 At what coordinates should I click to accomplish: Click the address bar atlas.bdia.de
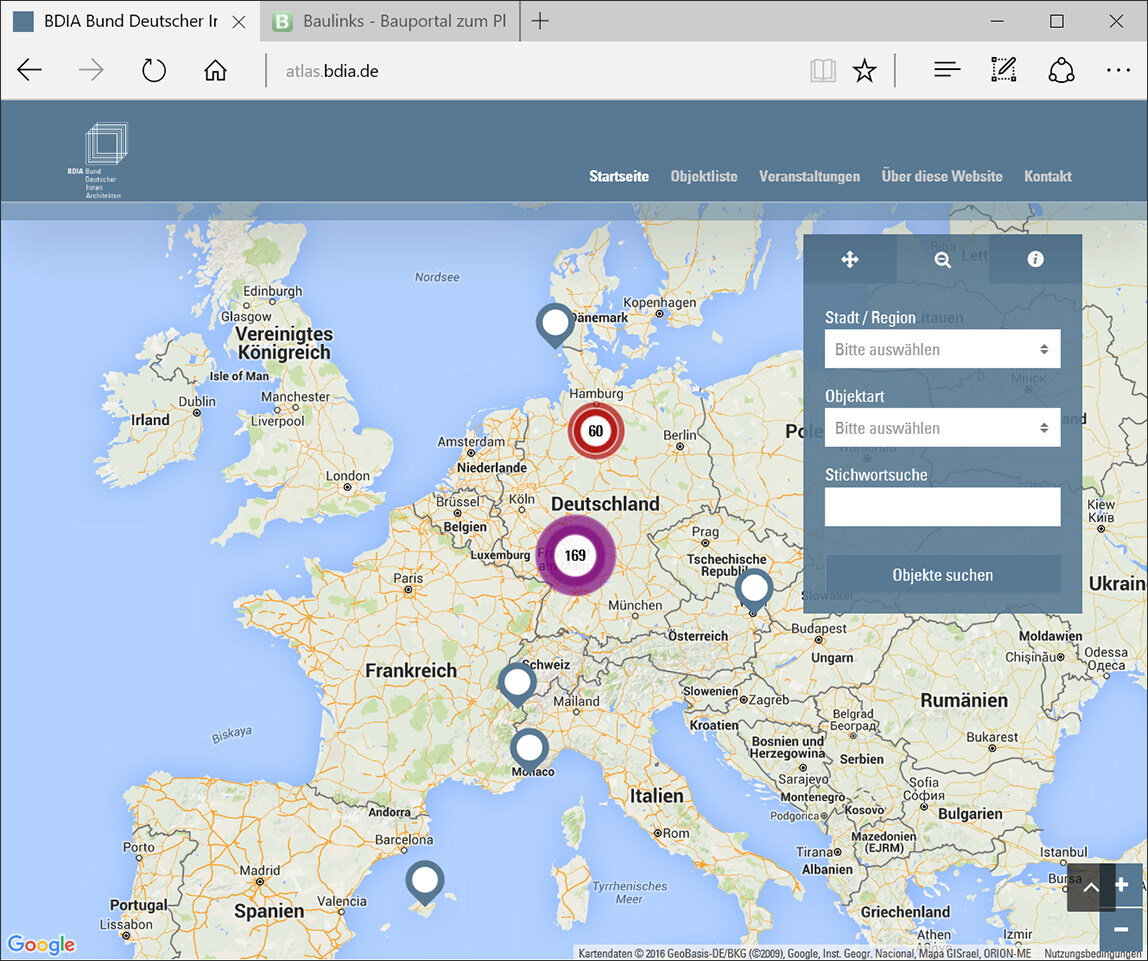[332, 71]
